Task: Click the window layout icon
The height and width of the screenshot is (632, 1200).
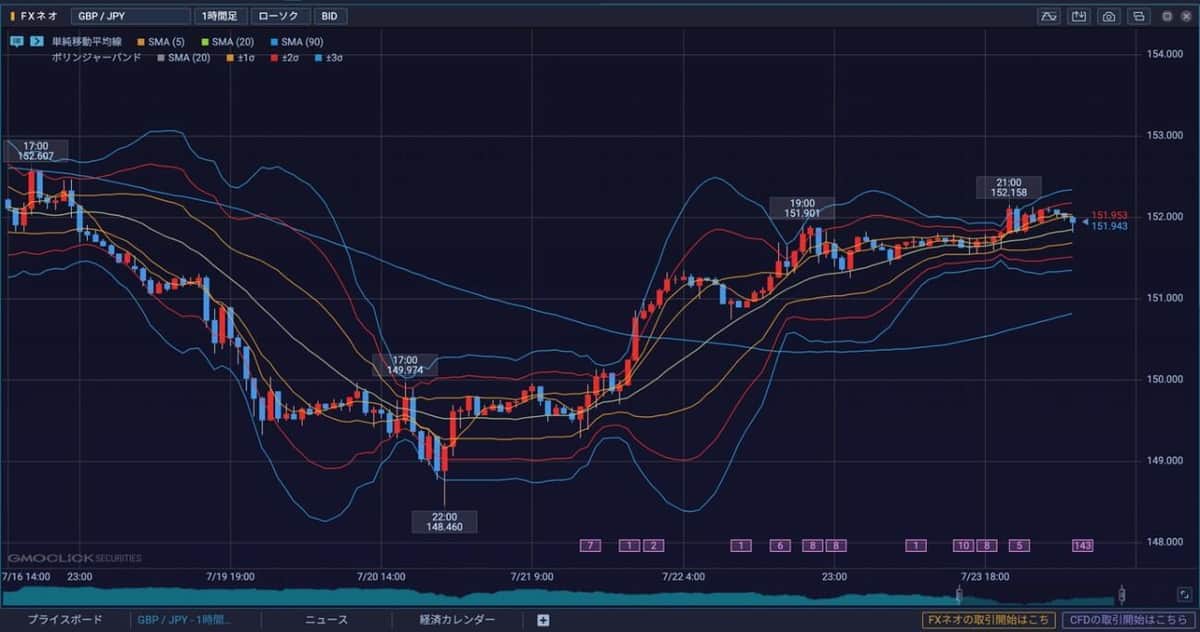Action: pos(1138,16)
